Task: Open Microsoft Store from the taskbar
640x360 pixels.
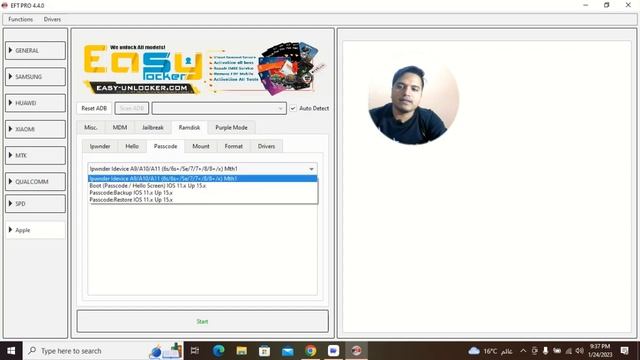Action: pos(264,351)
